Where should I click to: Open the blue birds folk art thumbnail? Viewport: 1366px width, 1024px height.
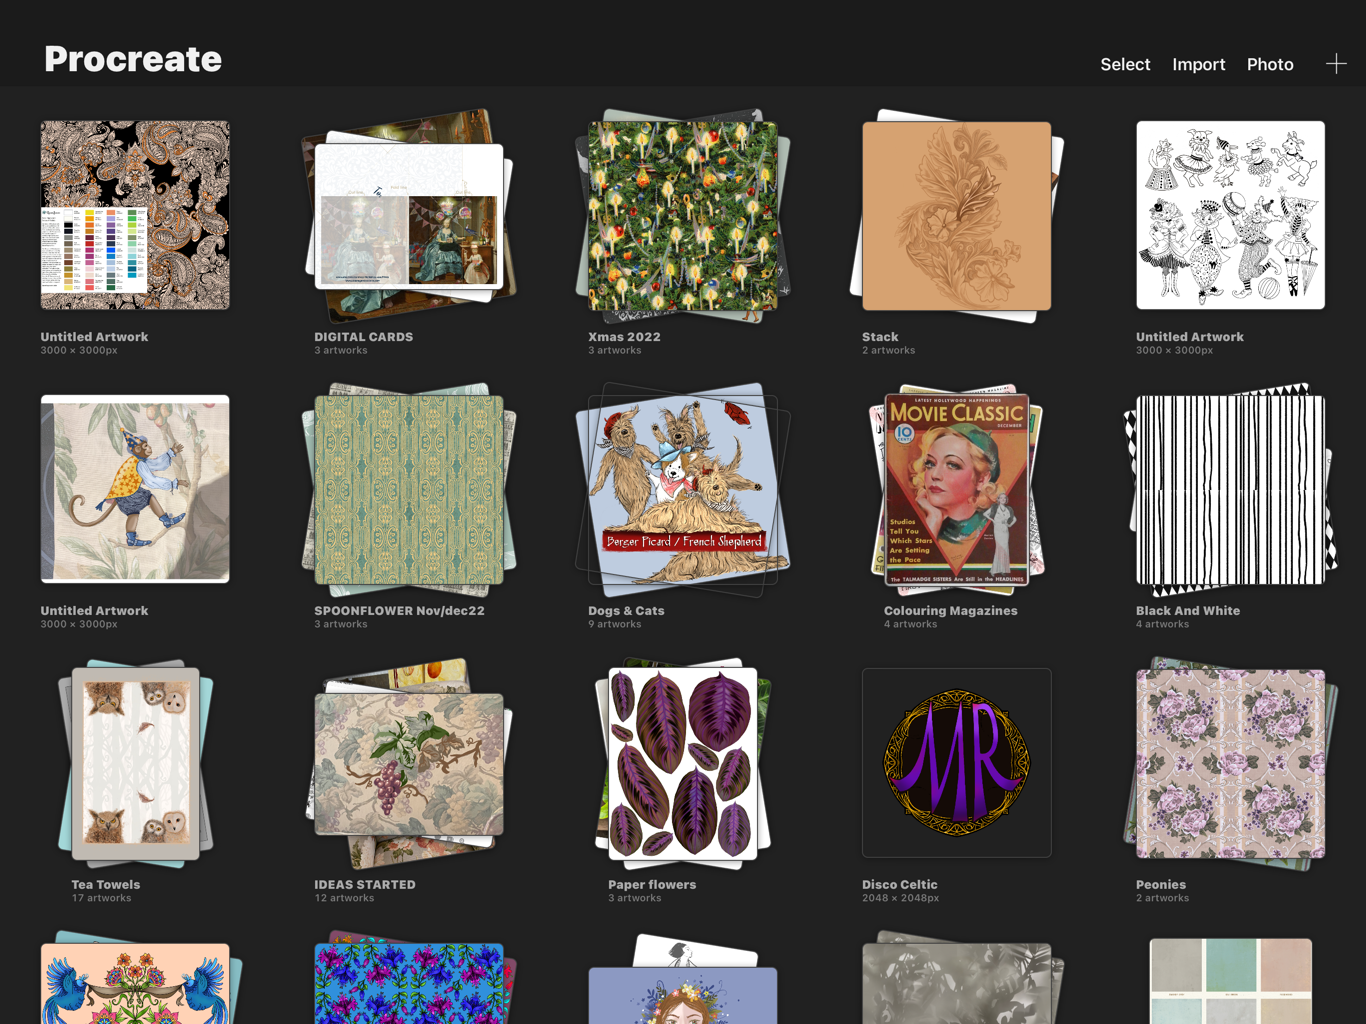[135, 983]
